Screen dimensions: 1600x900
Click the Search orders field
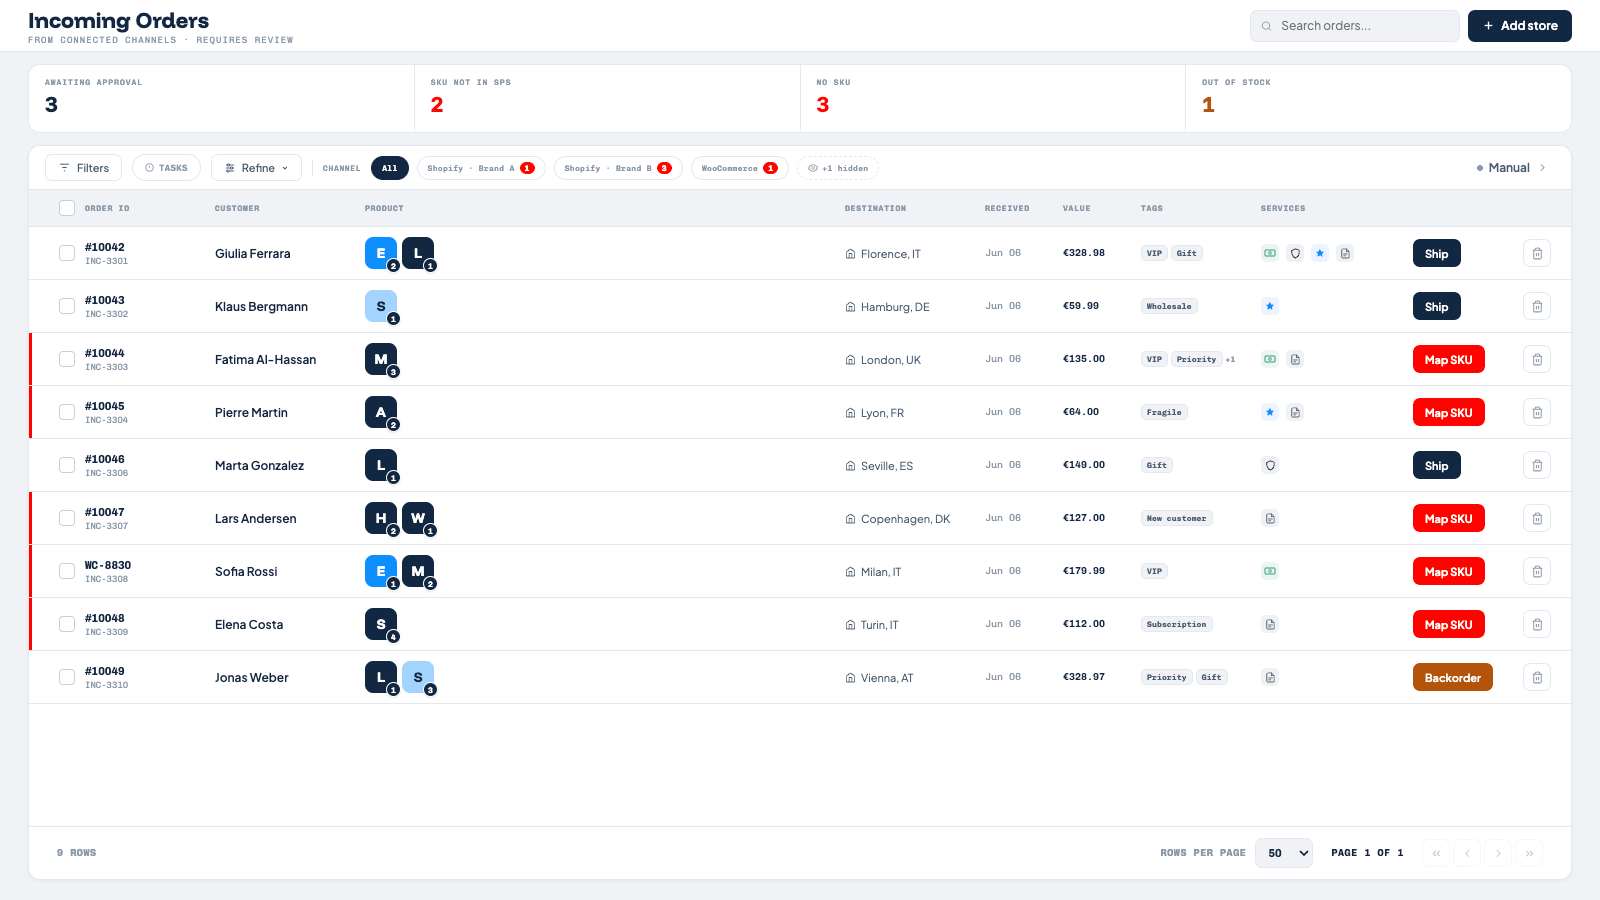tap(1355, 26)
